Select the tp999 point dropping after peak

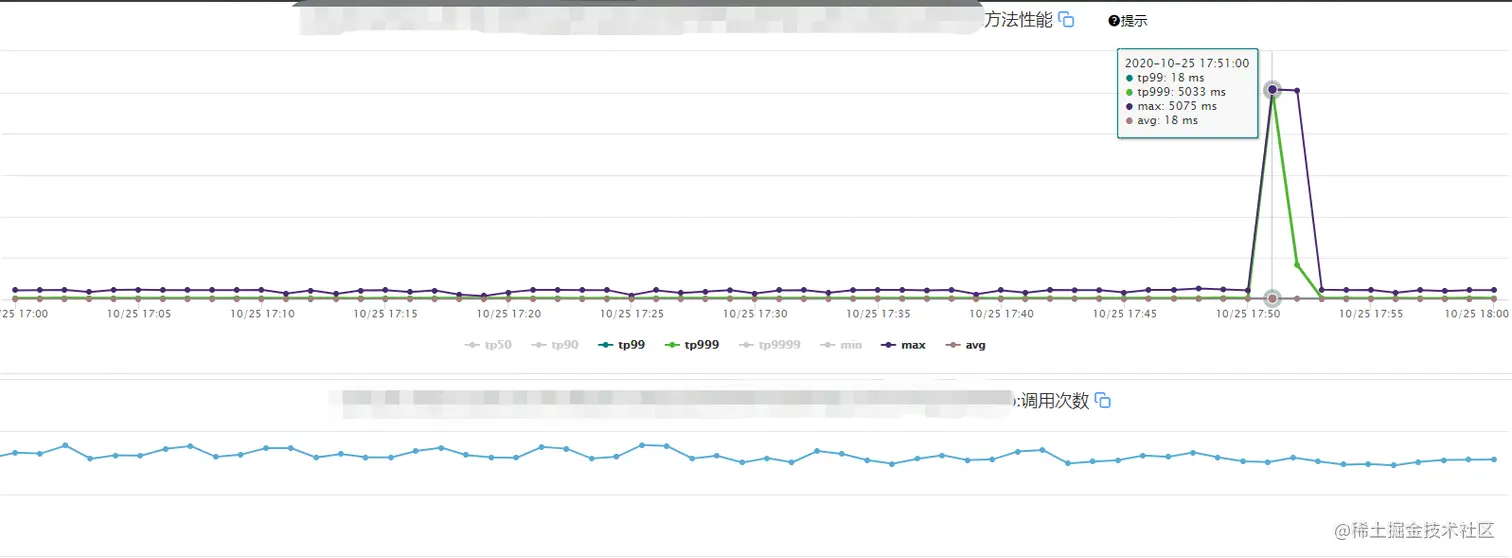(1297, 265)
